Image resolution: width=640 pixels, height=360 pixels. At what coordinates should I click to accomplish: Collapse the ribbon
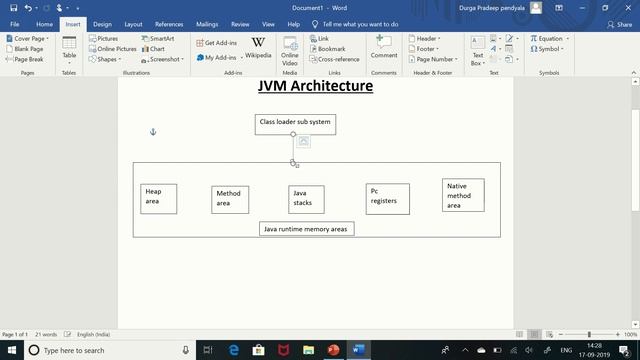tap(633, 72)
